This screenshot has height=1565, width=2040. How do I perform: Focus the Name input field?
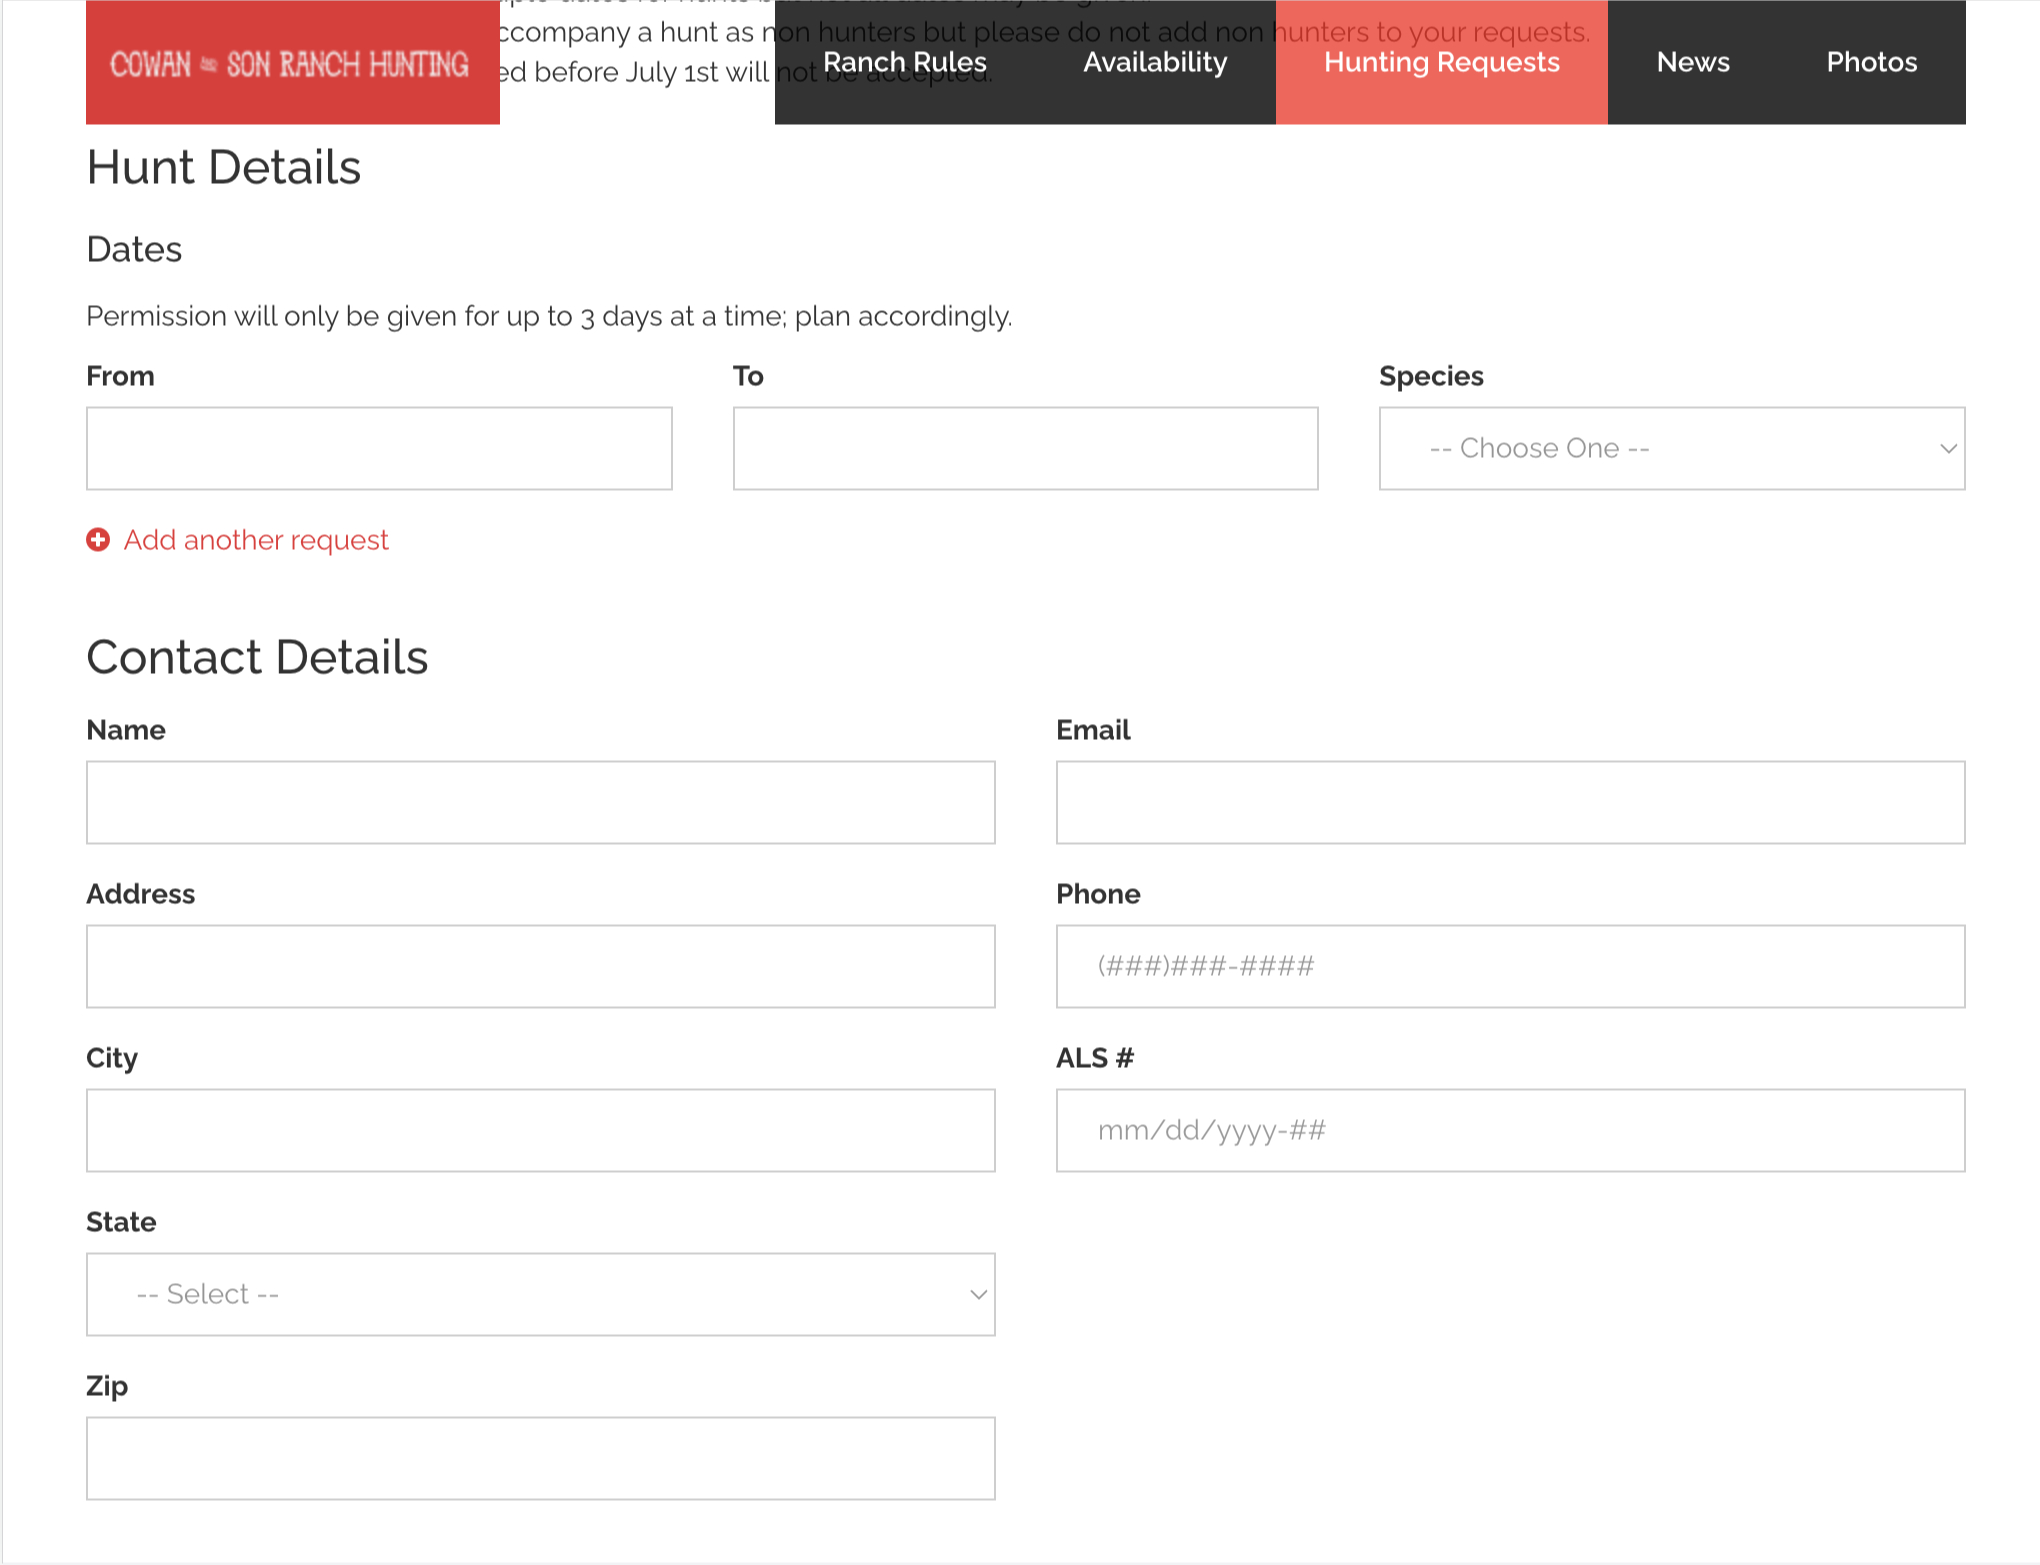[x=540, y=802]
